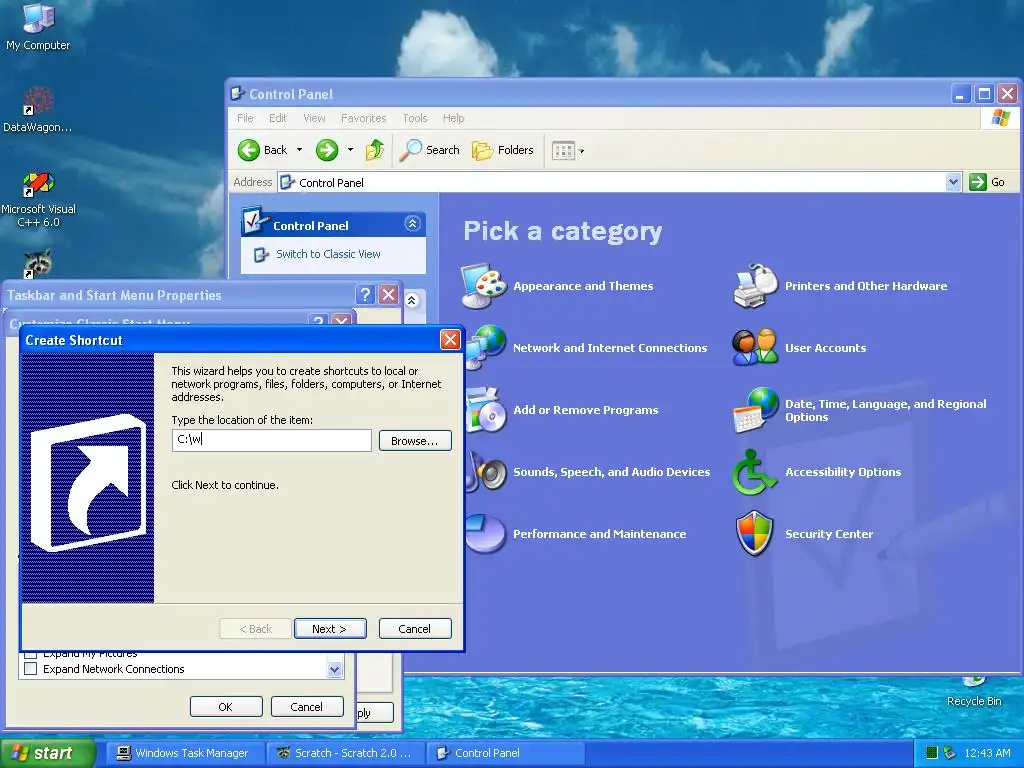Open the Printers and Other Hardware icon
Screen dimensions: 1024x768
click(x=755, y=286)
